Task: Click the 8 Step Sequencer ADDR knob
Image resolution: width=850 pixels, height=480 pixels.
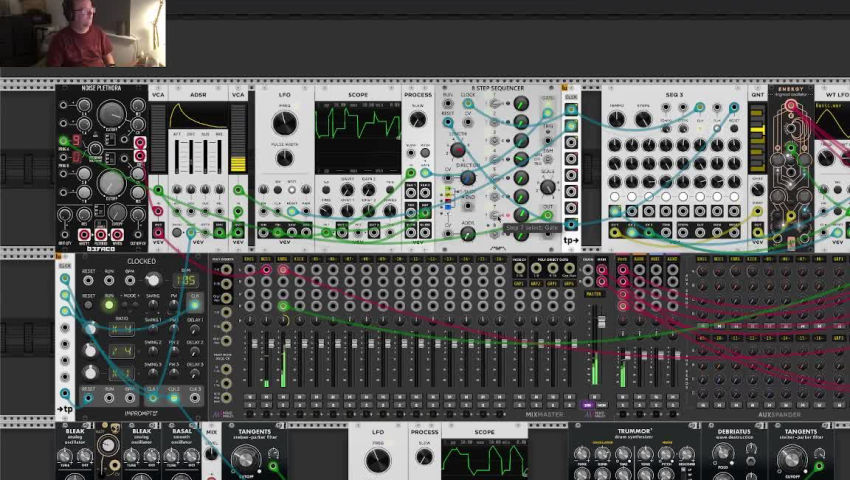Action: coord(468,234)
